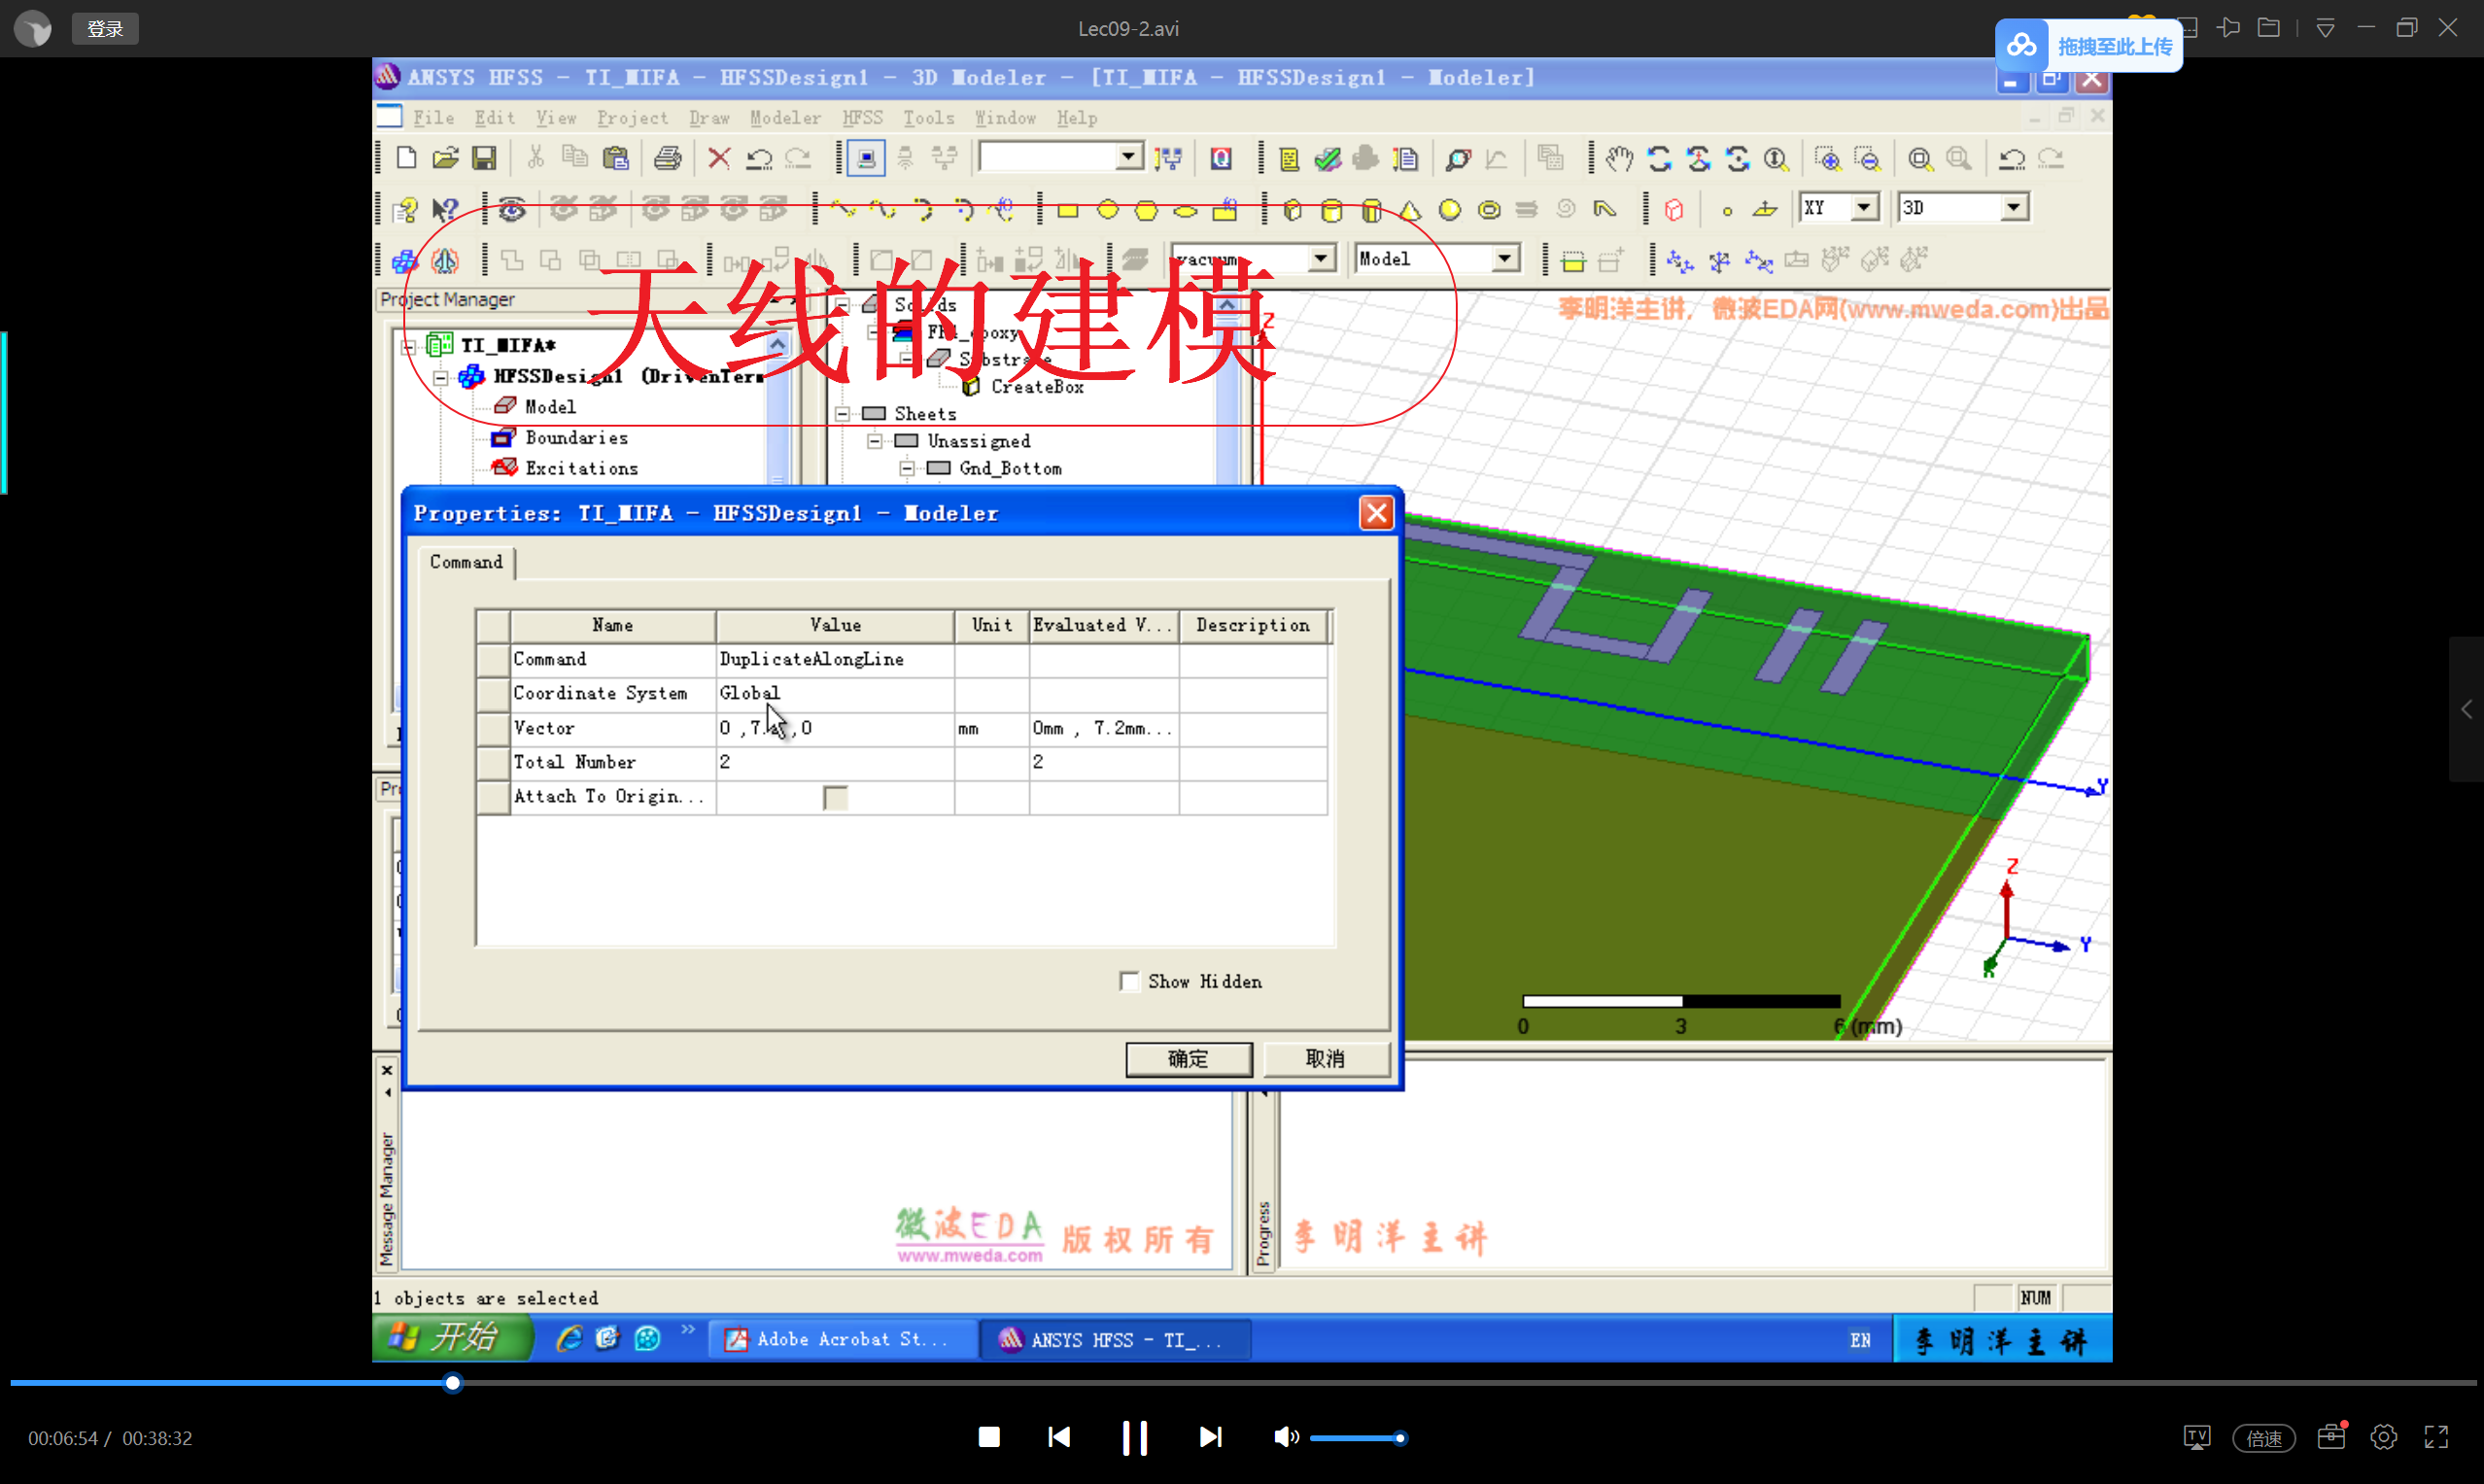Select CreateBox in model tree
2484x1484 pixels.
pos(1037,387)
